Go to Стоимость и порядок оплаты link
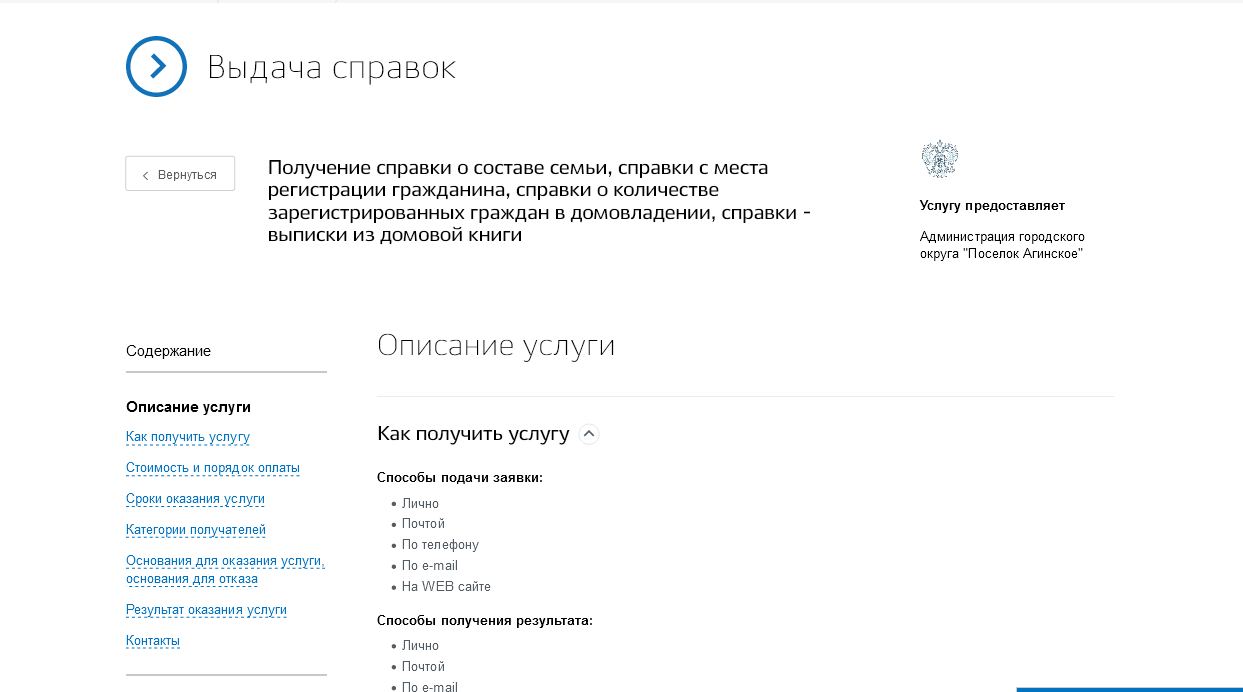 coord(212,468)
